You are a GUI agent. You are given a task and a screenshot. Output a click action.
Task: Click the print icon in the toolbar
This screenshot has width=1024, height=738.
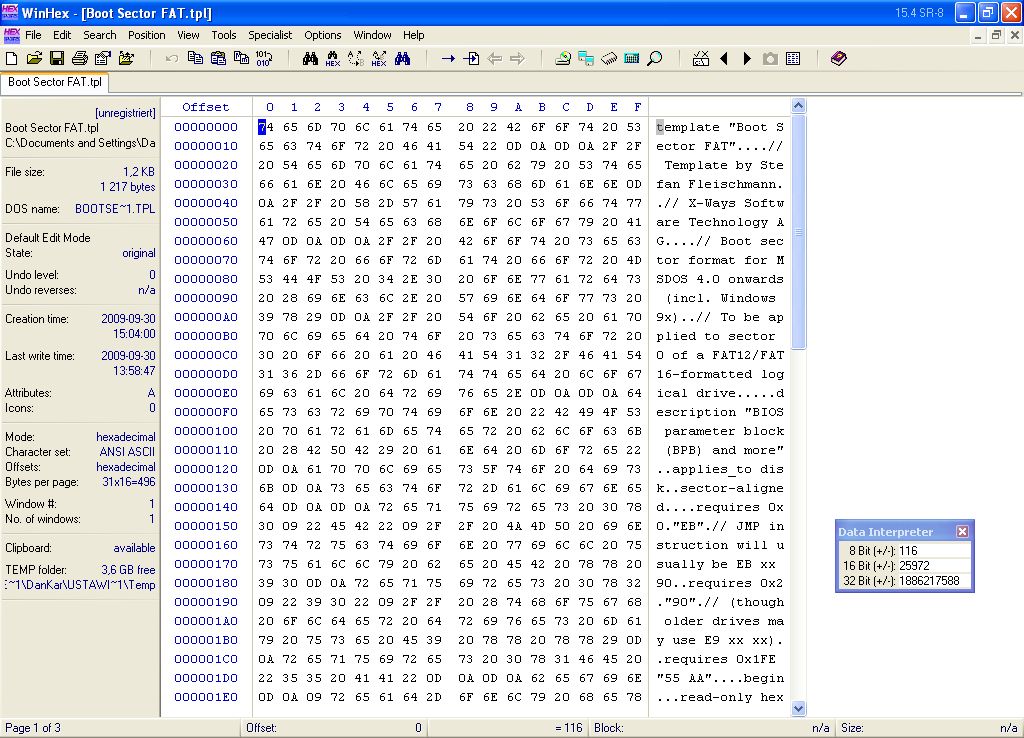[x=80, y=59]
